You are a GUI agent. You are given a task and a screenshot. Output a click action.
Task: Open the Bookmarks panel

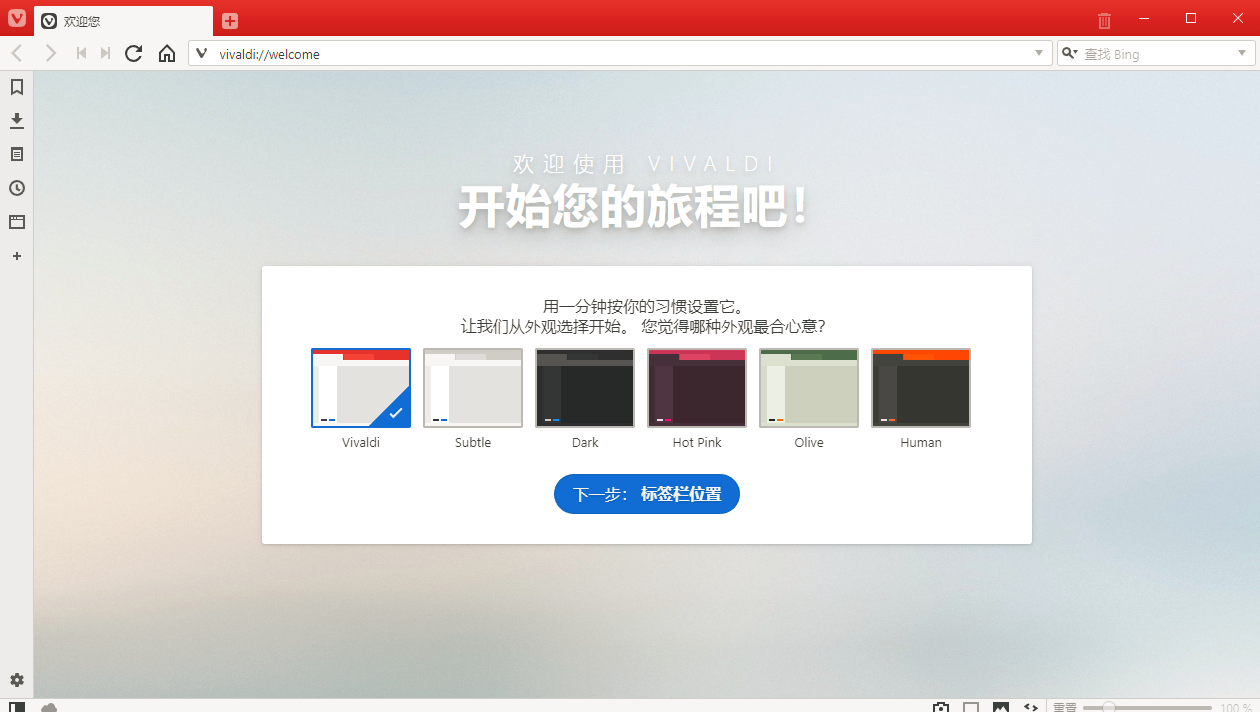17,87
